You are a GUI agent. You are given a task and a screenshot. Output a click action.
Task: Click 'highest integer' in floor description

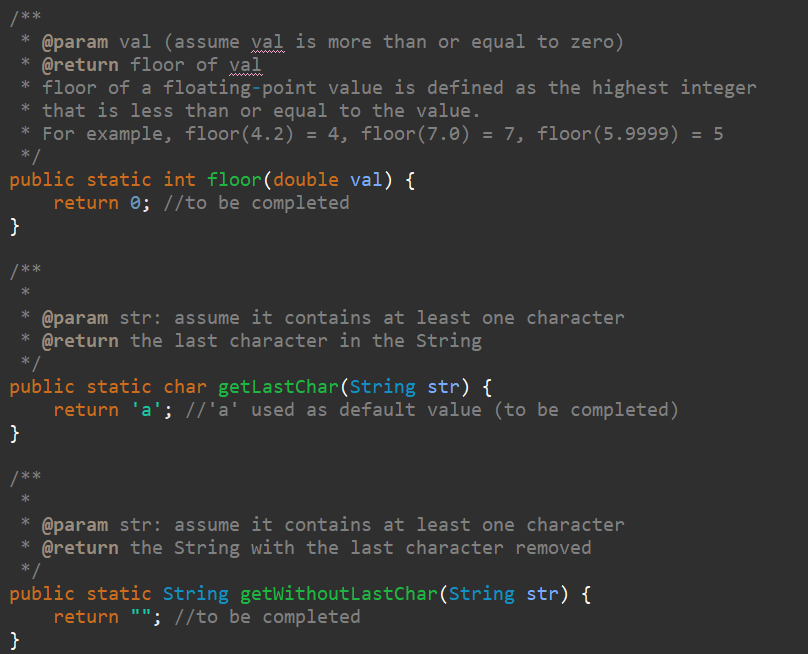(x=674, y=88)
